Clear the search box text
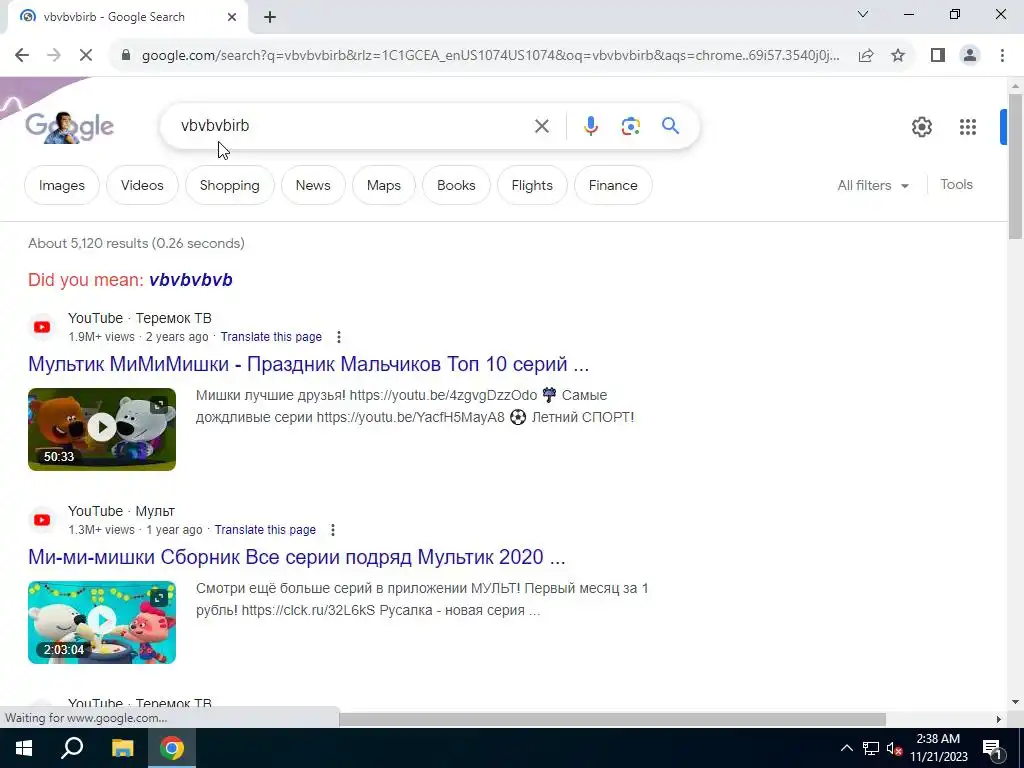1024x768 pixels. point(541,126)
